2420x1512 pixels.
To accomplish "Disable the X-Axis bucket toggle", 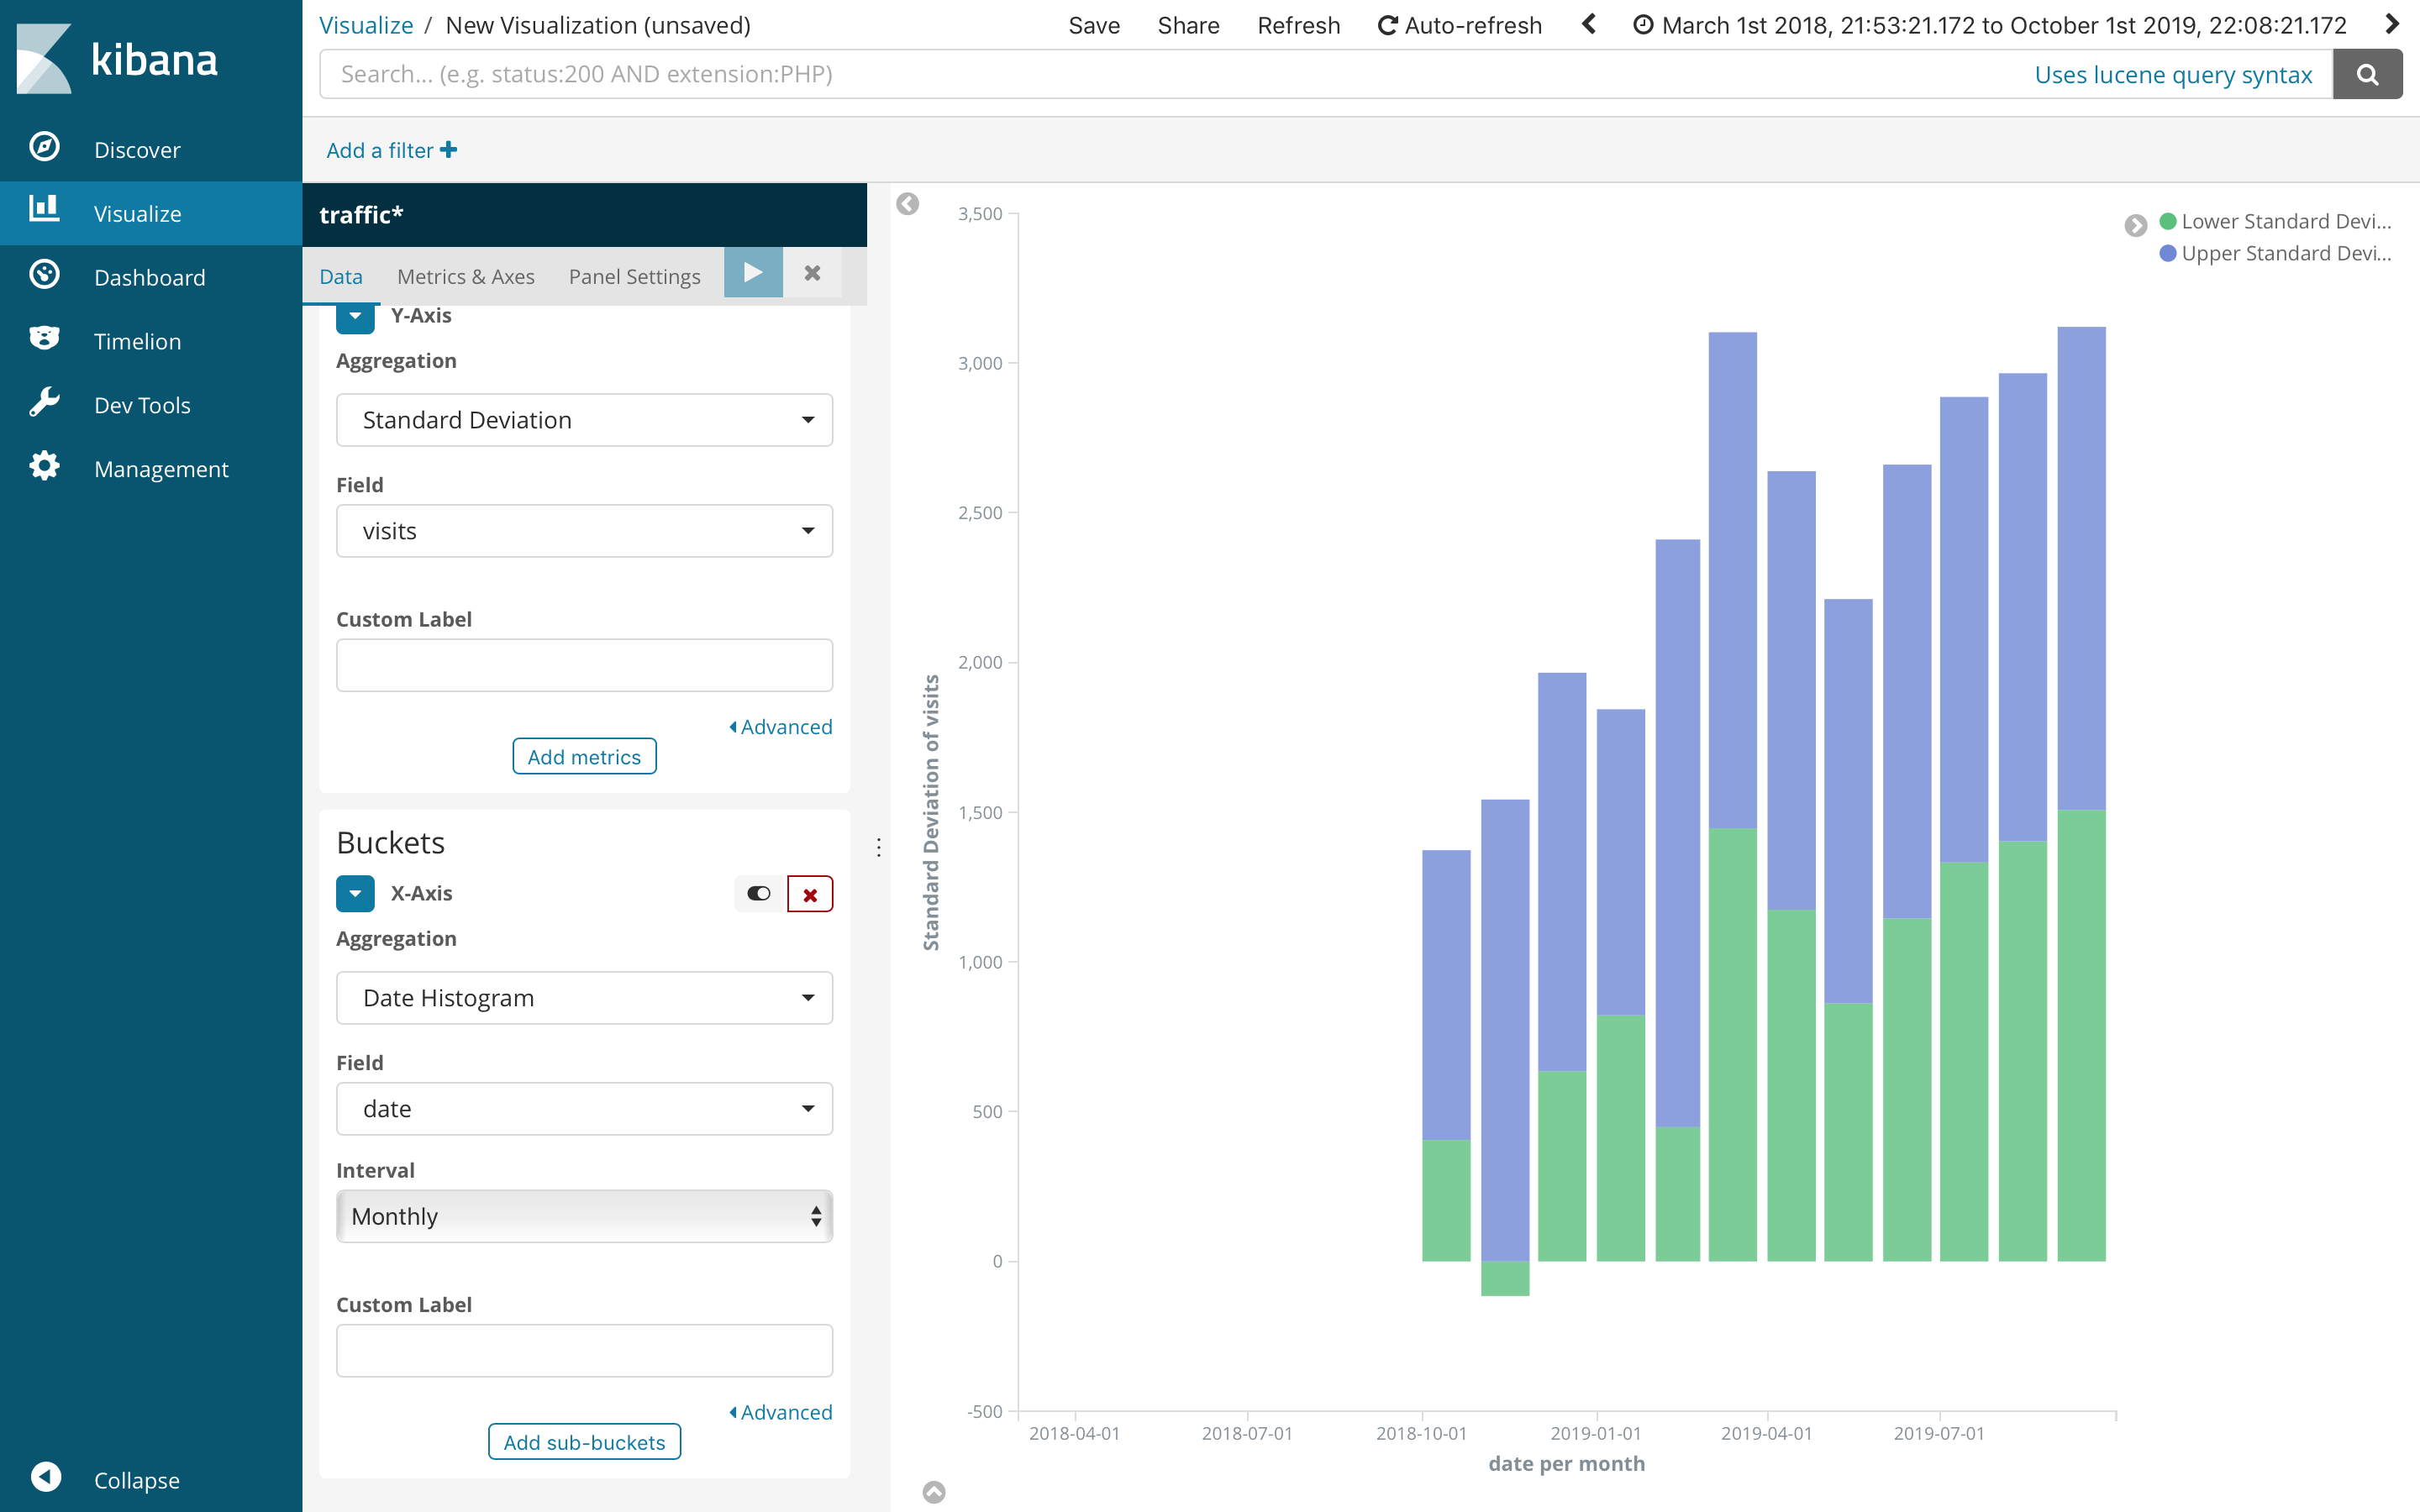I will (758, 893).
